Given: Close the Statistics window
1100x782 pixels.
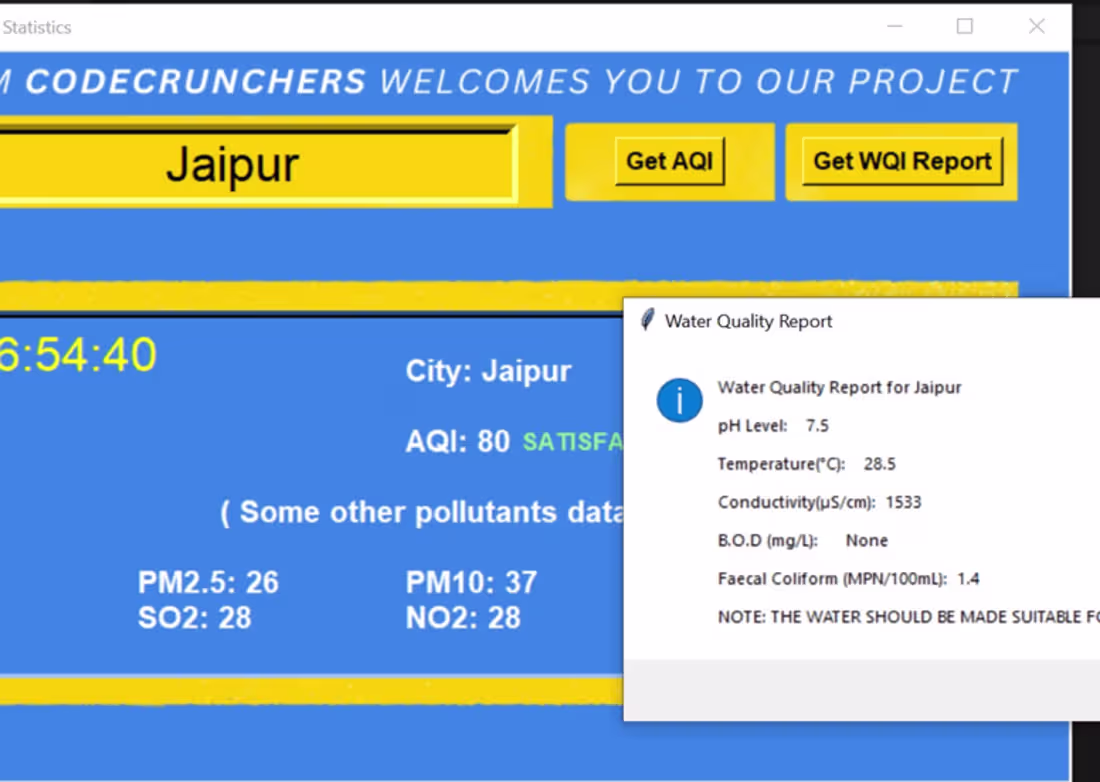Looking at the screenshot, I should pos(1037,27).
